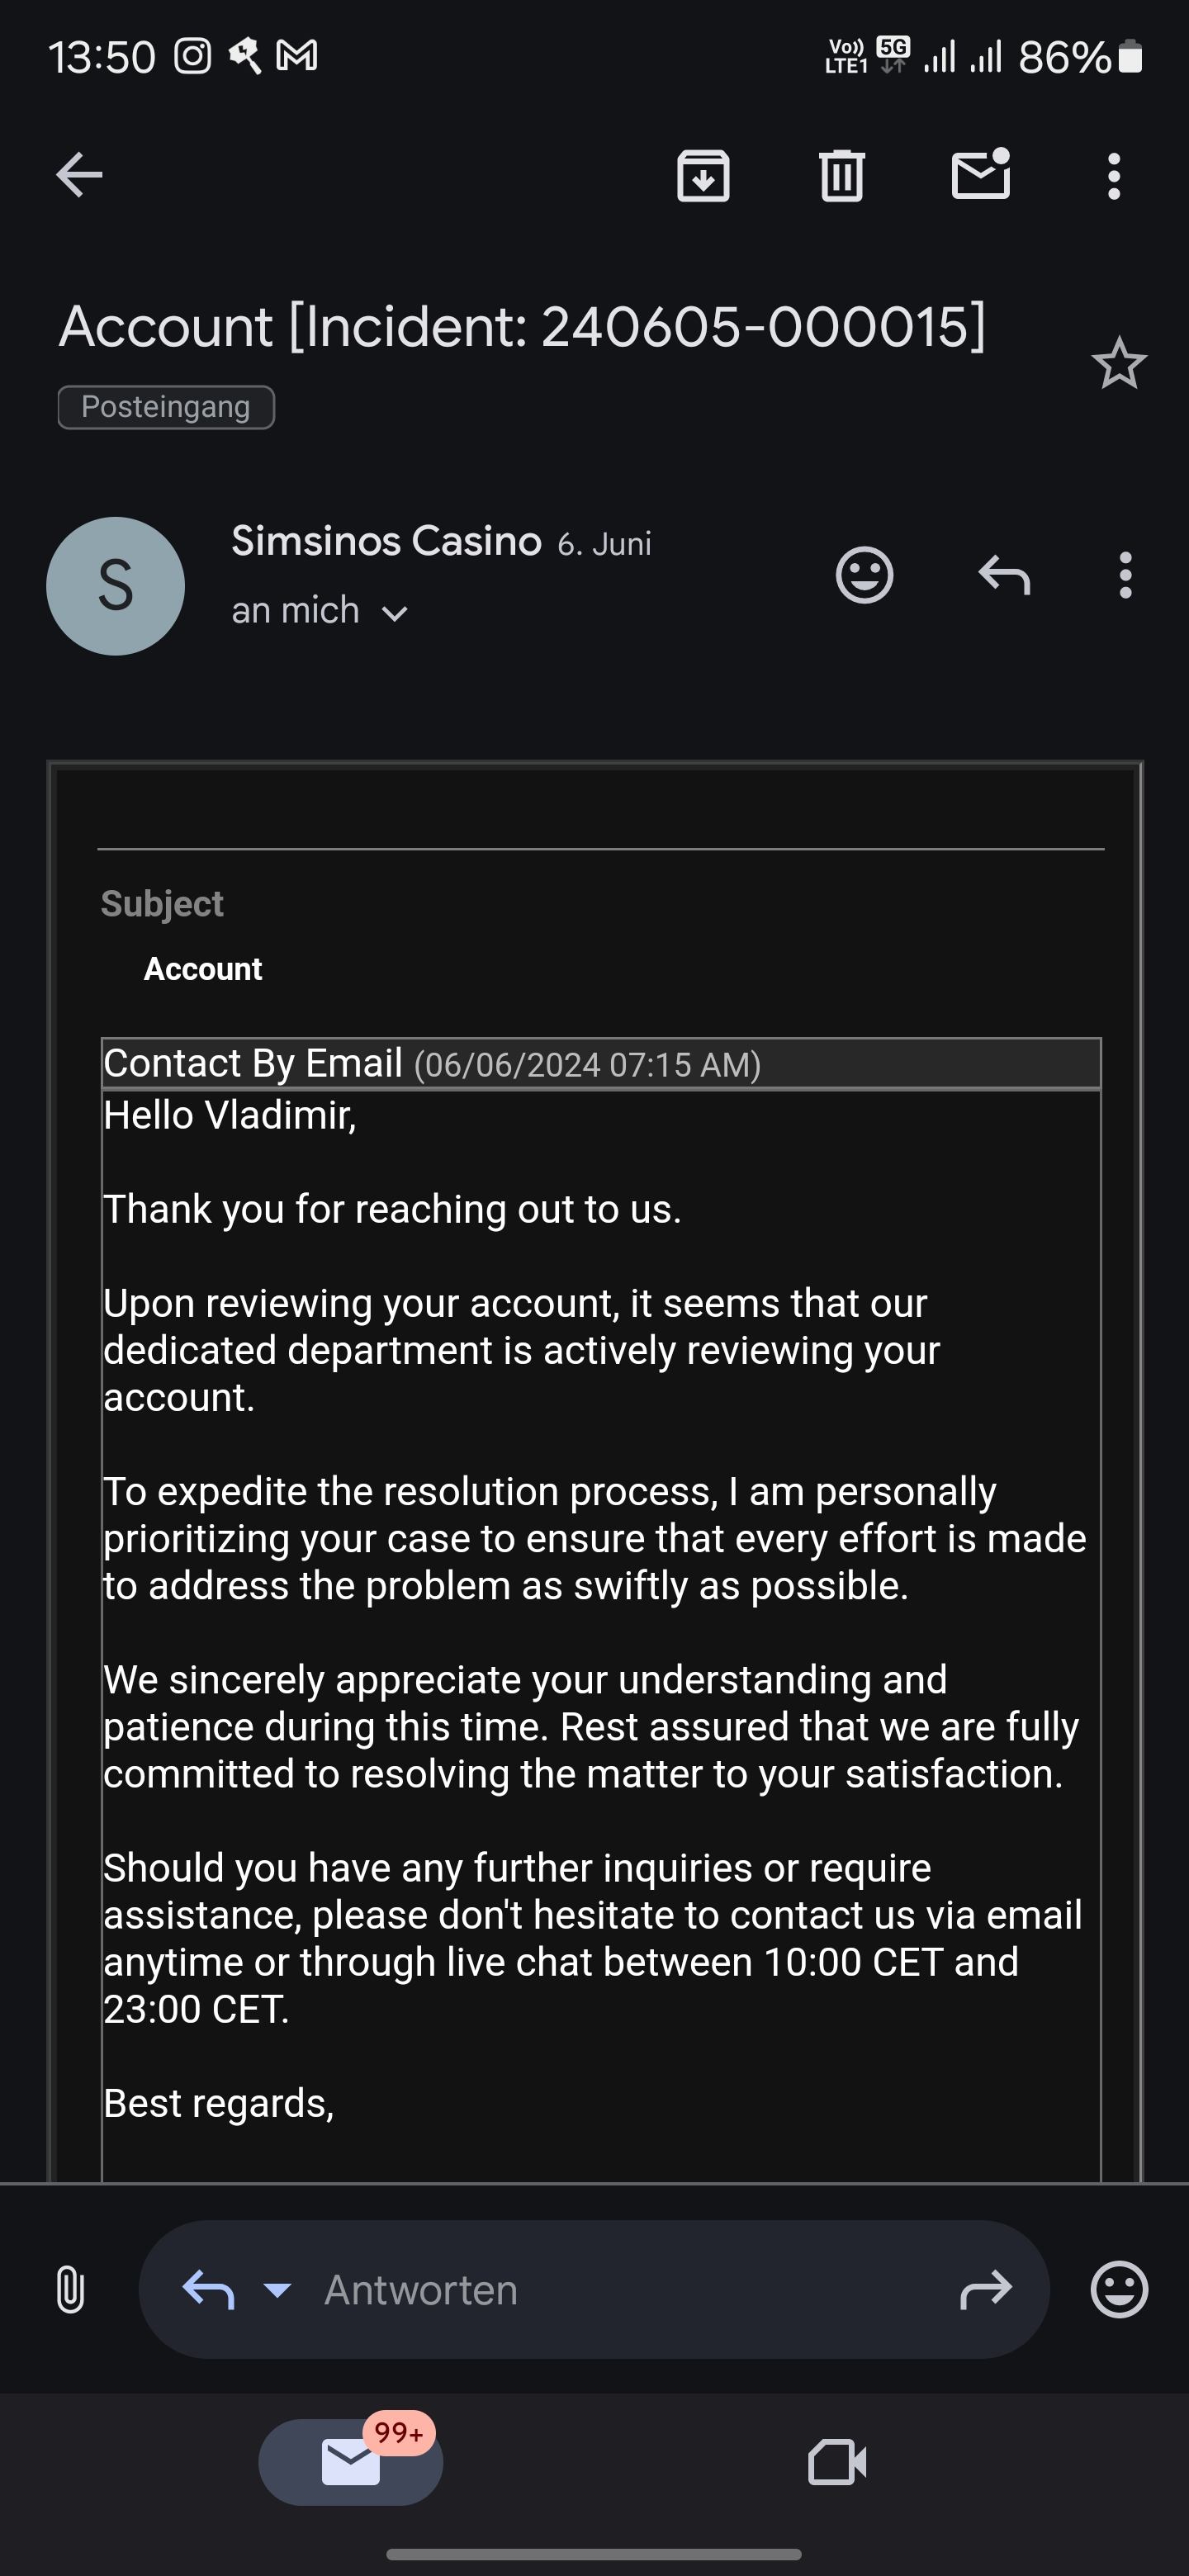
Task: Star the Account incident email
Action: point(1118,363)
